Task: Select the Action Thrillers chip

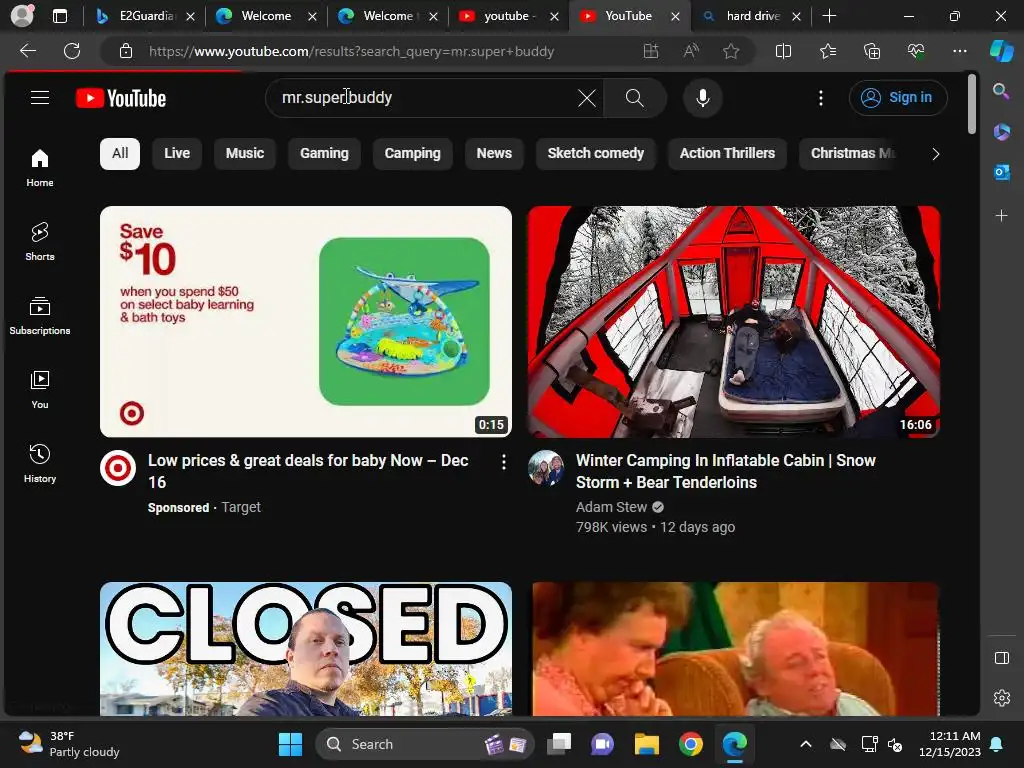Action: pos(727,153)
